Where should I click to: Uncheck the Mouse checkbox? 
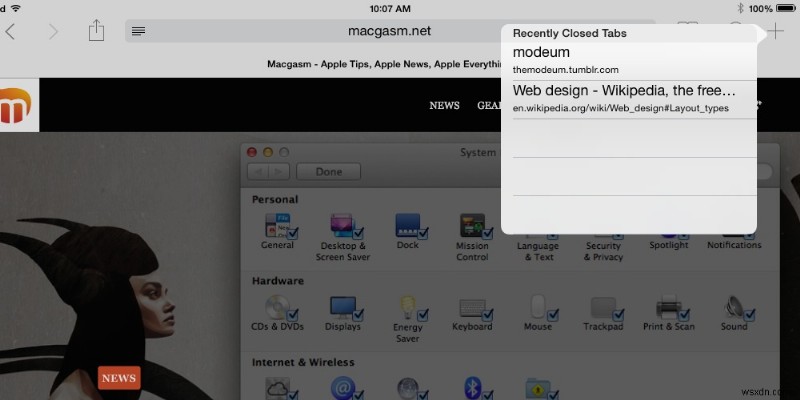(553, 315)
